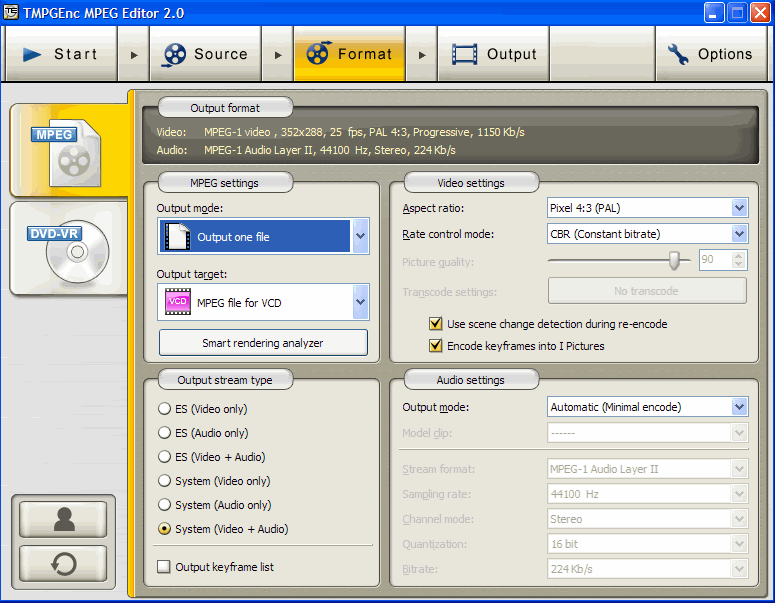Click the No transcode button
Viewport: 775px width, 603px height.
coord(647,291)
